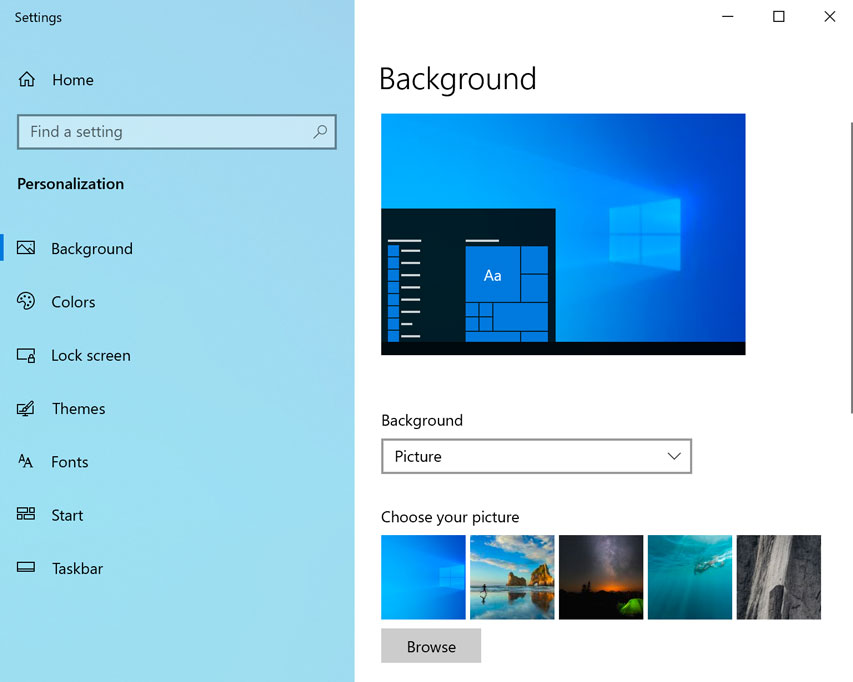The width and height of the screenshot is (853, 682).
Task: Expand the Picture combo box chevron
Action: coord(673,456)
